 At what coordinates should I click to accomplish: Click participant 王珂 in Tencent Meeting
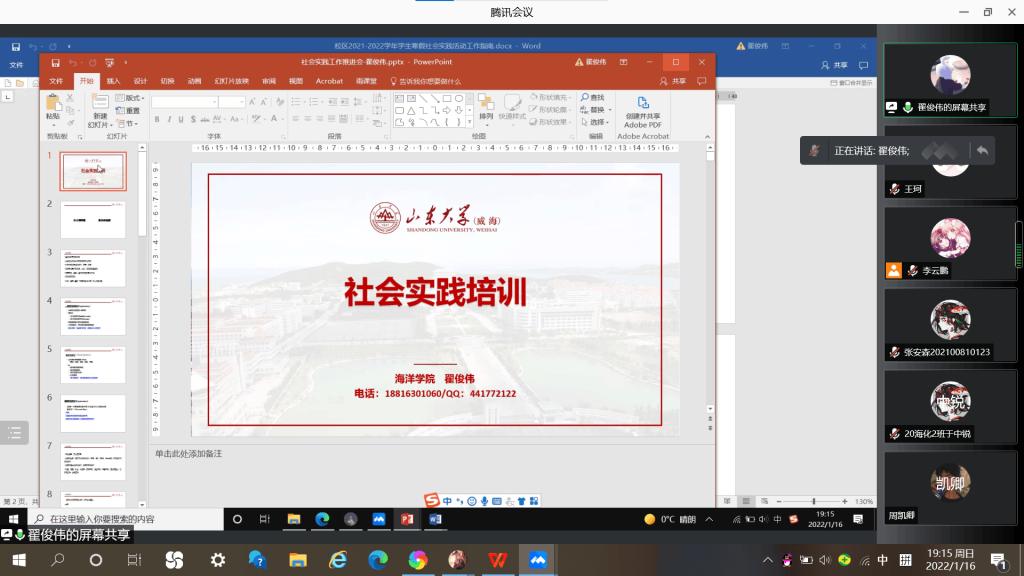(950, 162)
